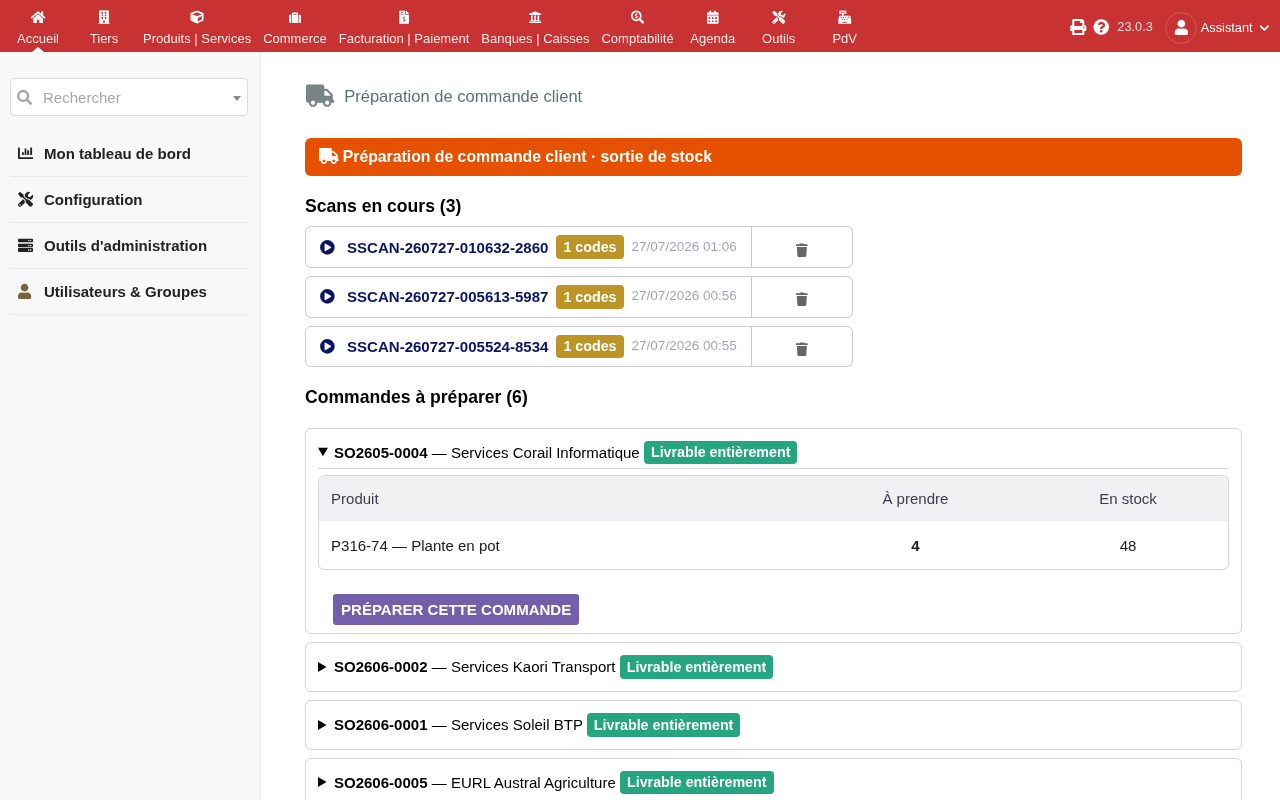The width and height of the screenshot is (1280, 800).
Task: Click version number 23.0.3
Action: coord(1135,27)
